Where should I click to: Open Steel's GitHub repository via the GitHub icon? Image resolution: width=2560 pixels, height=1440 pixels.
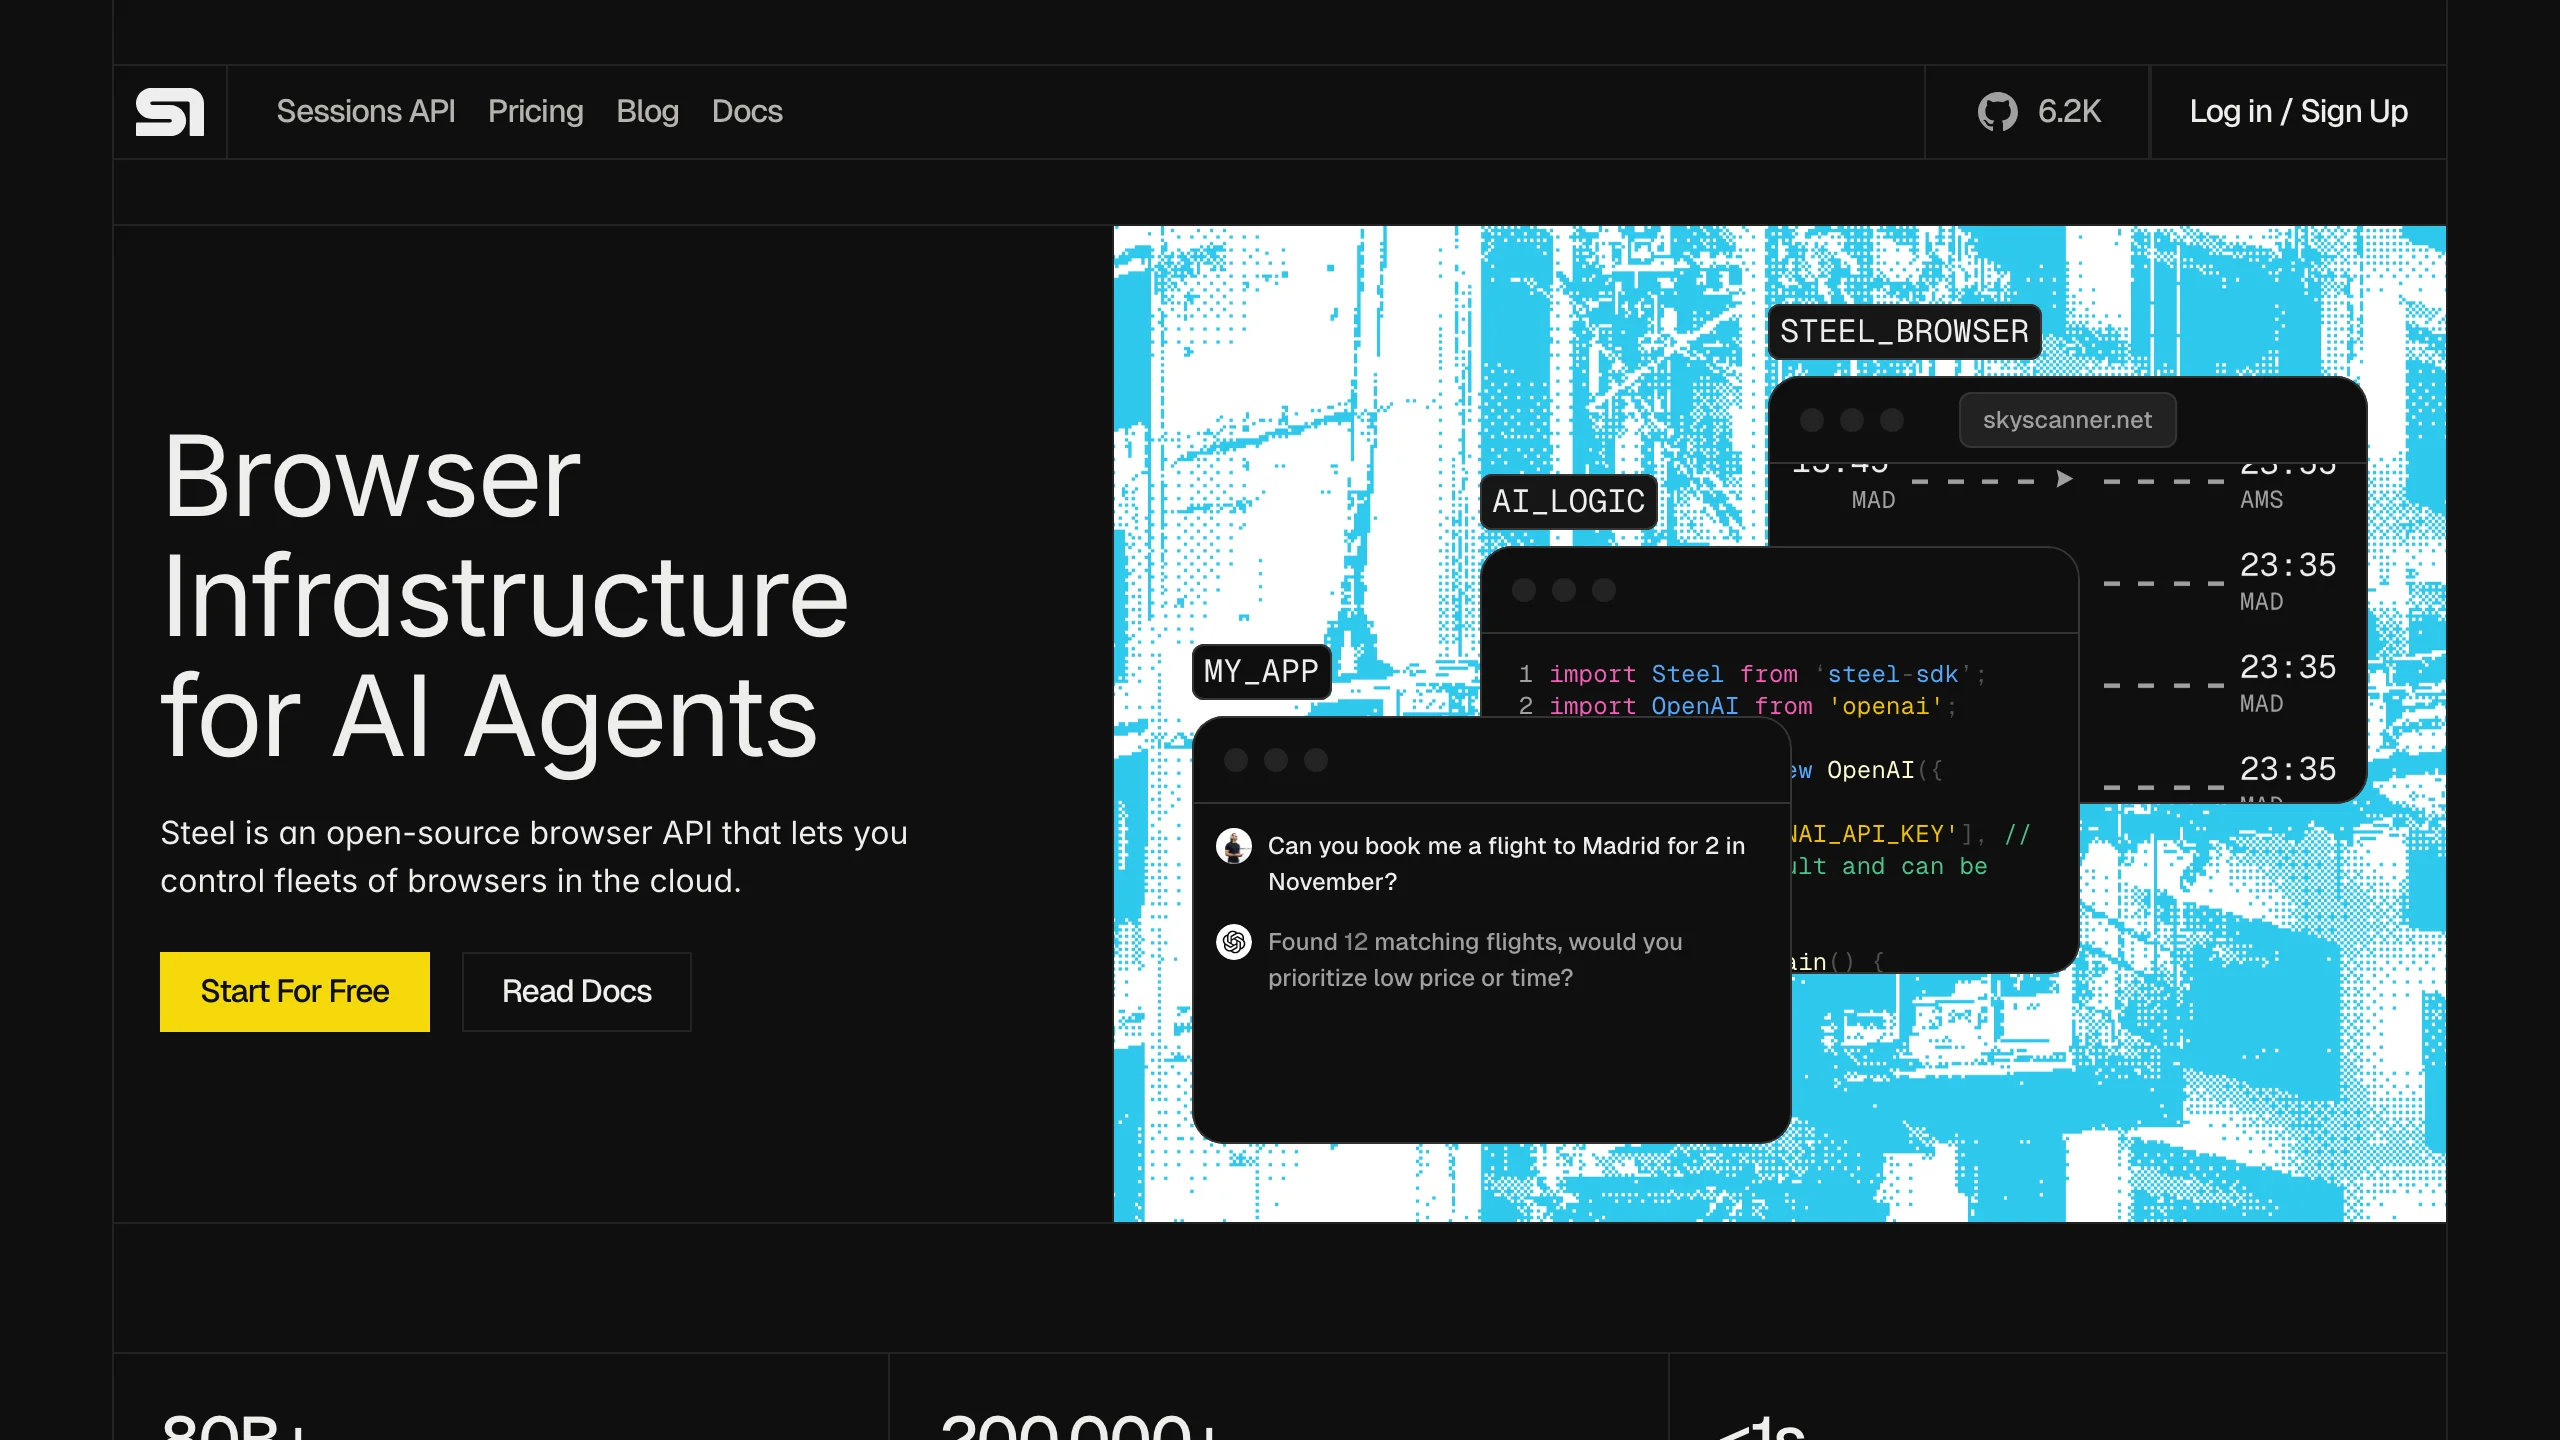[x=1998, y=112]
